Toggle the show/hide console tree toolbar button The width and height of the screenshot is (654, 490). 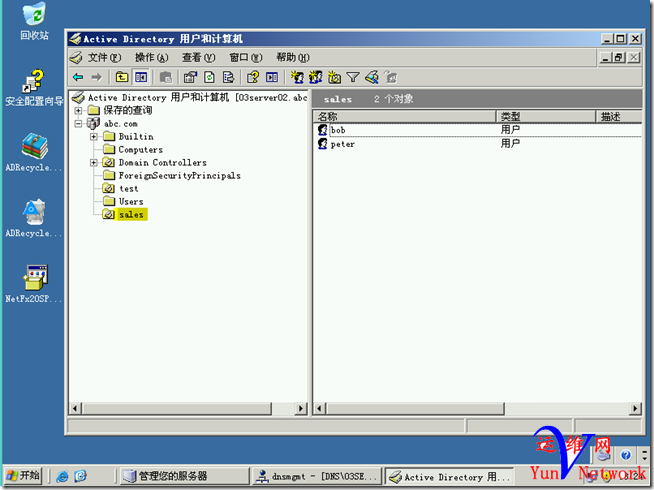(x=141, y=77)
